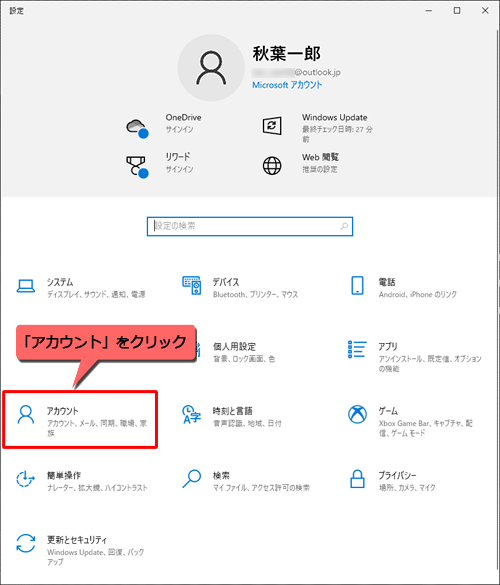Open the OneDrive サインイン label
Screen dimensions: 500x585
tap(179, 129)
